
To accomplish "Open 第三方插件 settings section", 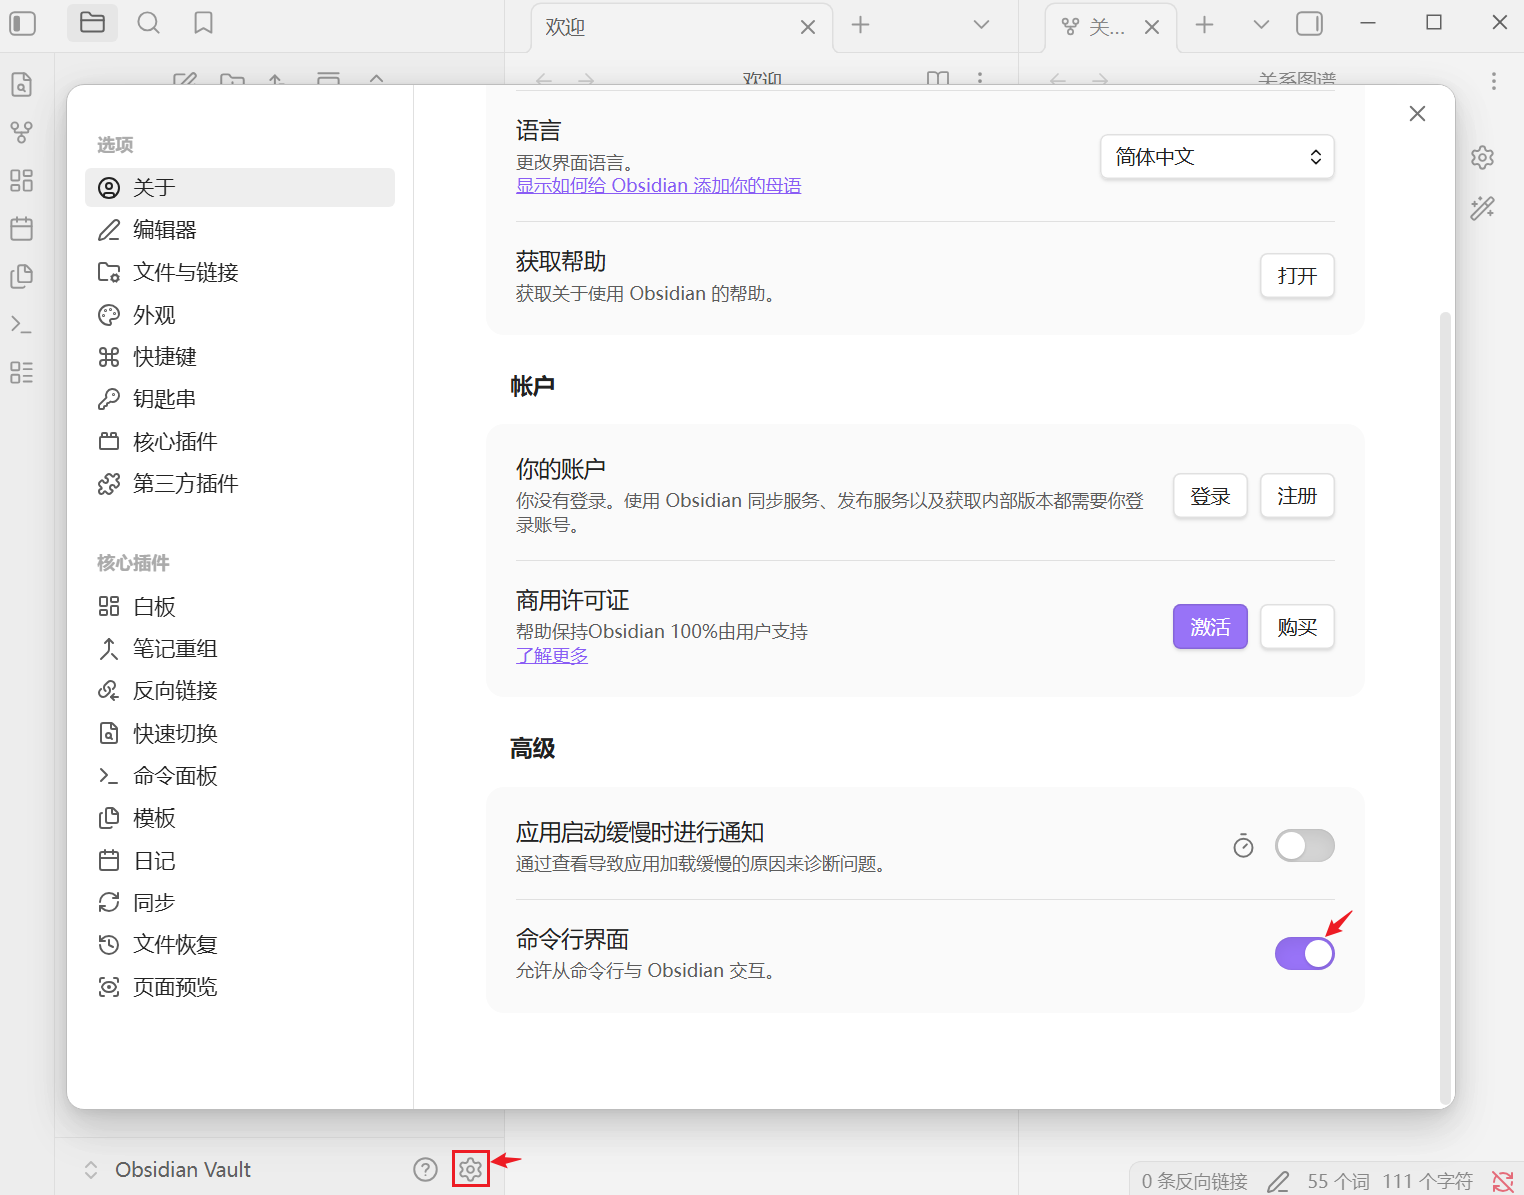I will click(240, 484).
